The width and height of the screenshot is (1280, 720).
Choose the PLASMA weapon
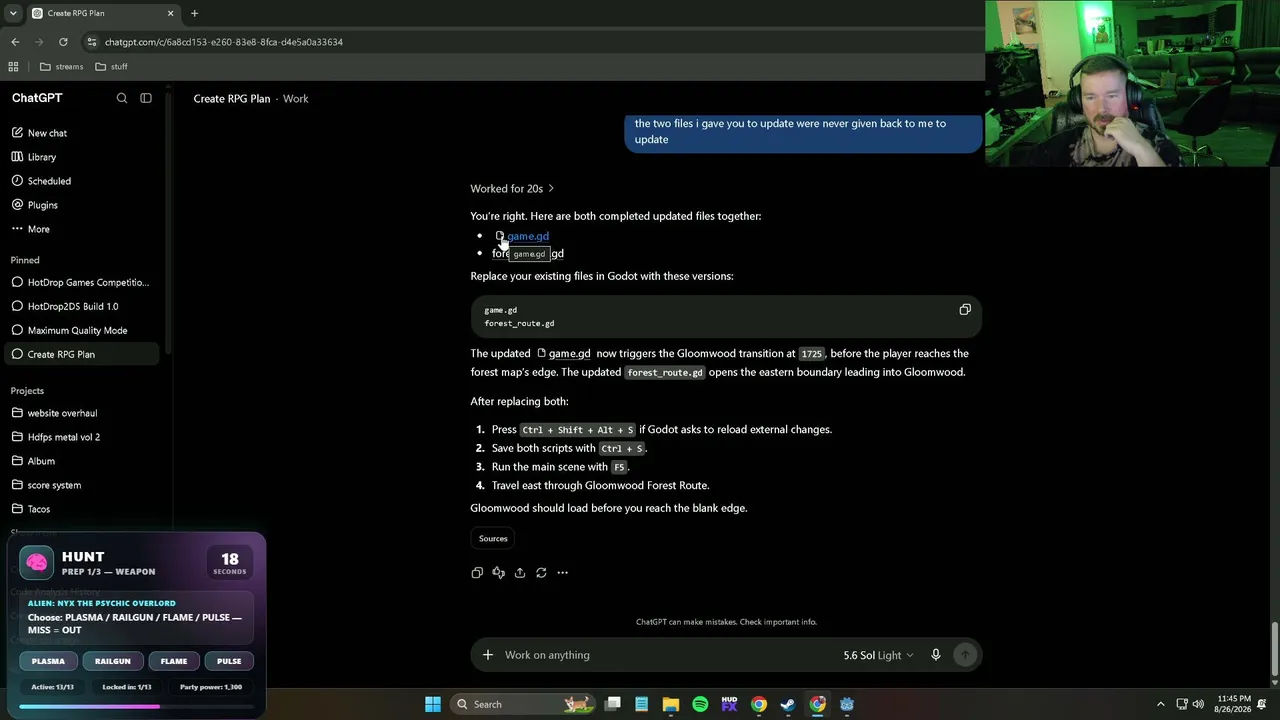tap(48, 661)
